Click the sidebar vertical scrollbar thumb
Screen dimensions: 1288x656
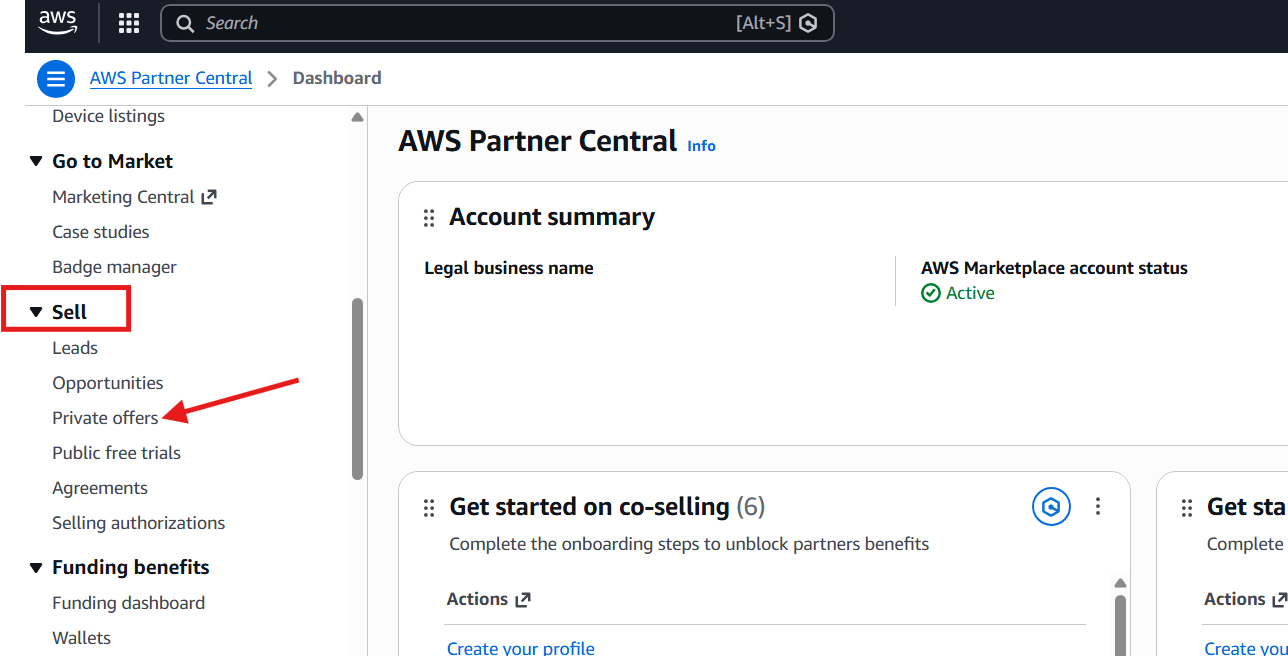pyautogui.click(x=357, y=390)
